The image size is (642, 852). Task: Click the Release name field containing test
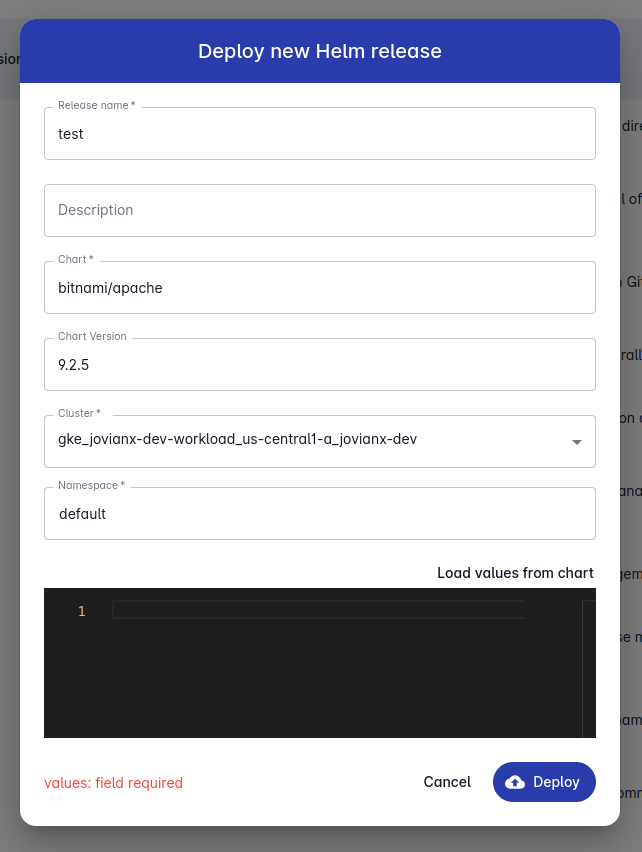[x=320, y=133]
